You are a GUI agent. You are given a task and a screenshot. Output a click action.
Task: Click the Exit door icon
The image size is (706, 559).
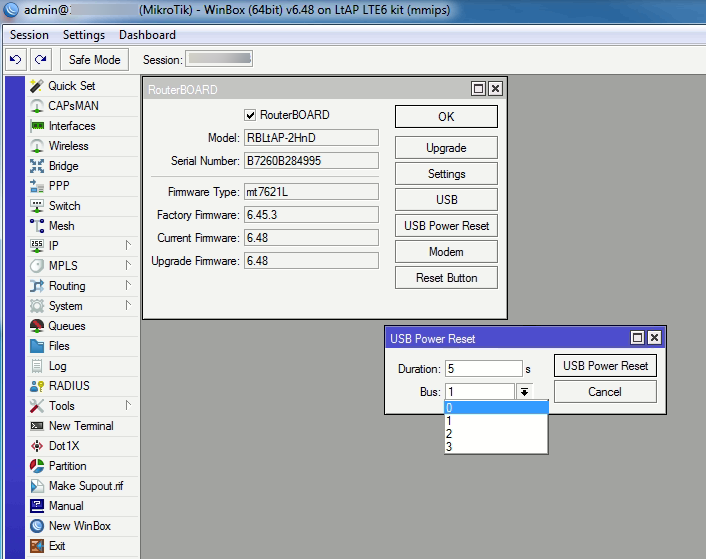[x=37, y=545]
